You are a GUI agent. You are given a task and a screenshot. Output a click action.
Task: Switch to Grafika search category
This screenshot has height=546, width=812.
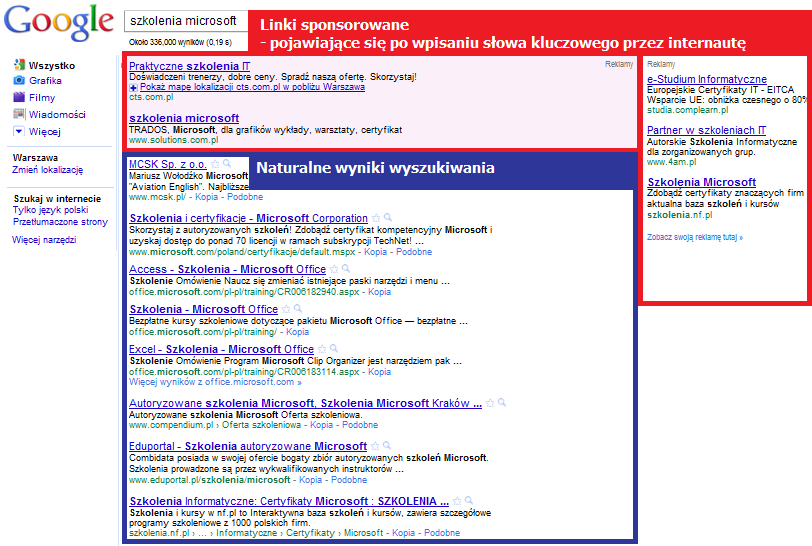pyautogui.click(x=45, y=80)
